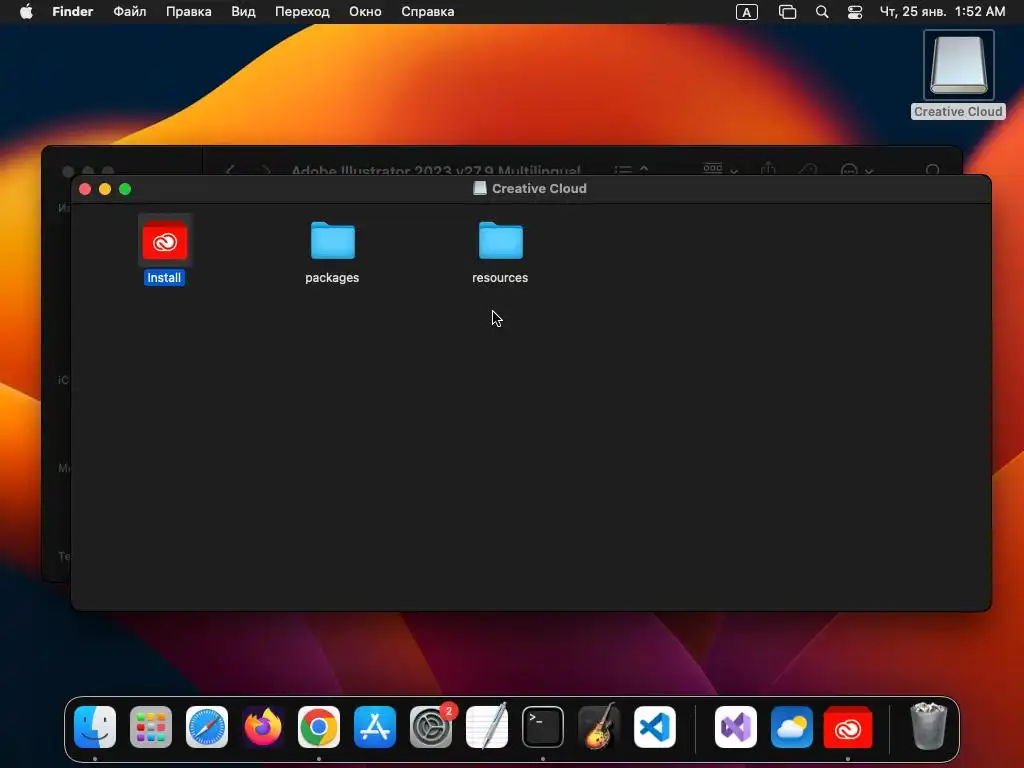Open TextEdit from the Dock
1024x768 pixels.
point(487,727)
